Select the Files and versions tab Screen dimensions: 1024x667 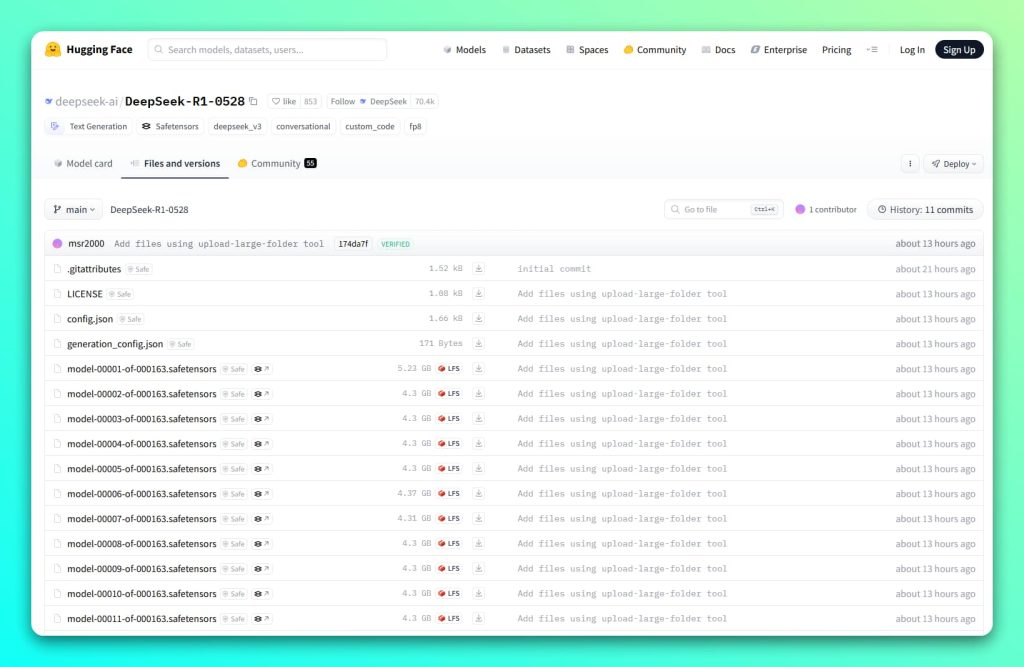click(x=175, y=163)
